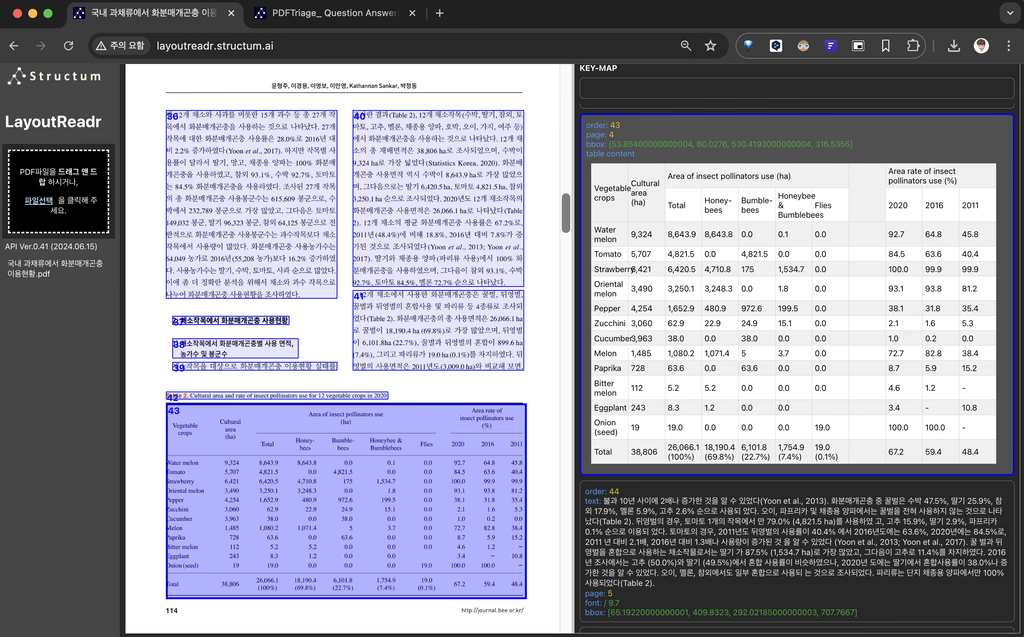Bookmark this page with the star icon
The image size is (1024, 637).
pos(710,46)
